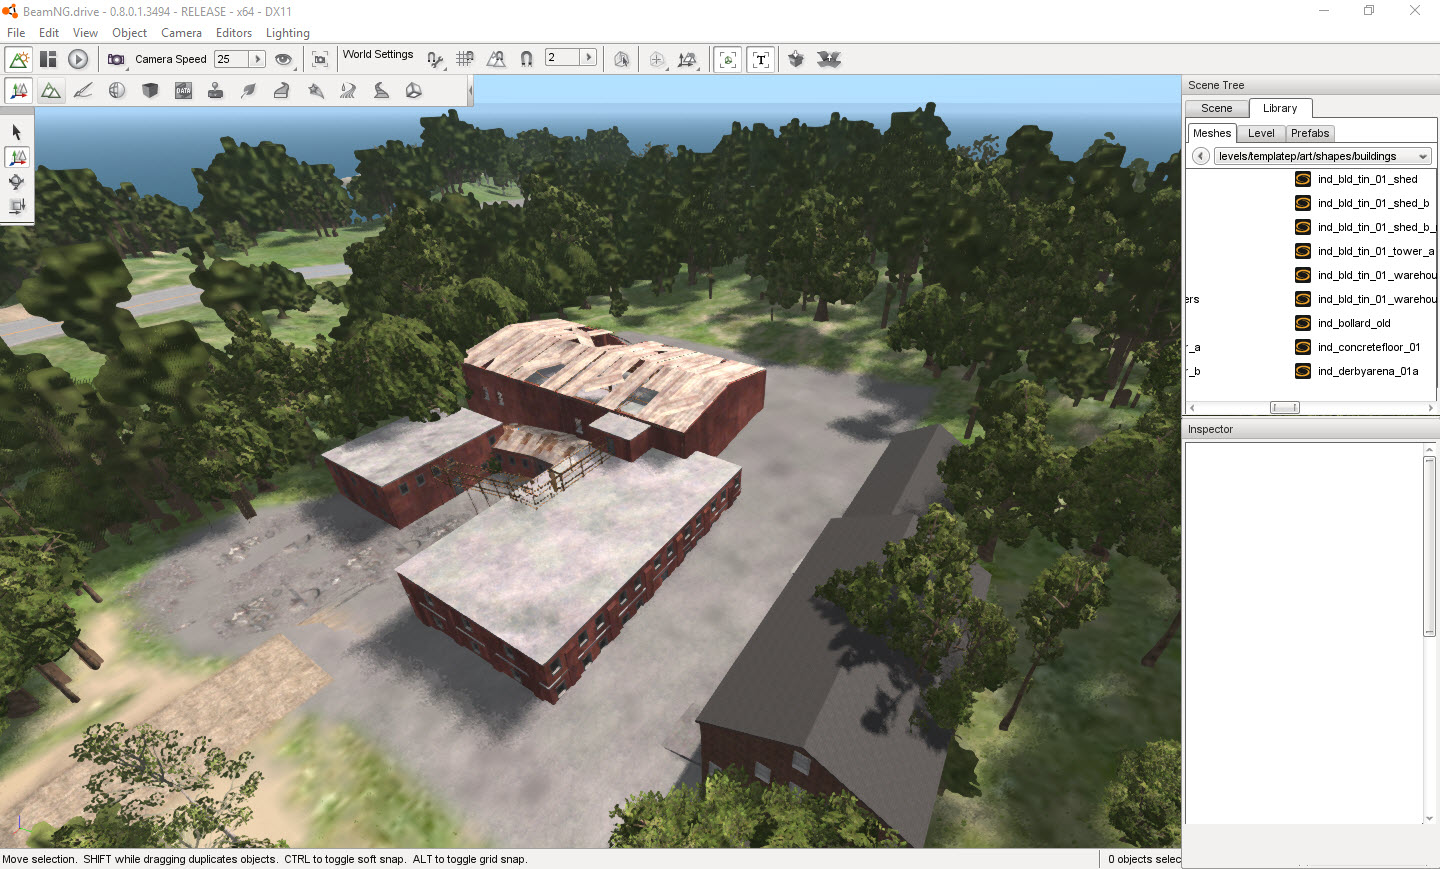Click the Play level button
The image size is (1440, 869).
pyautogui.click(x=78, y=59)
